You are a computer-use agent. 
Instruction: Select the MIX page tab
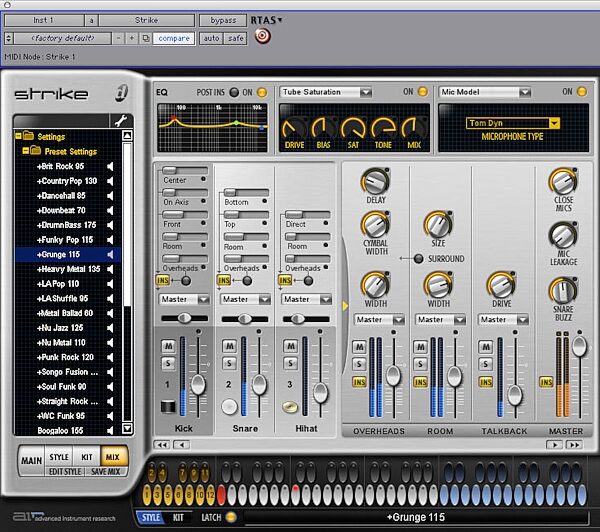(x=112, y=457)
